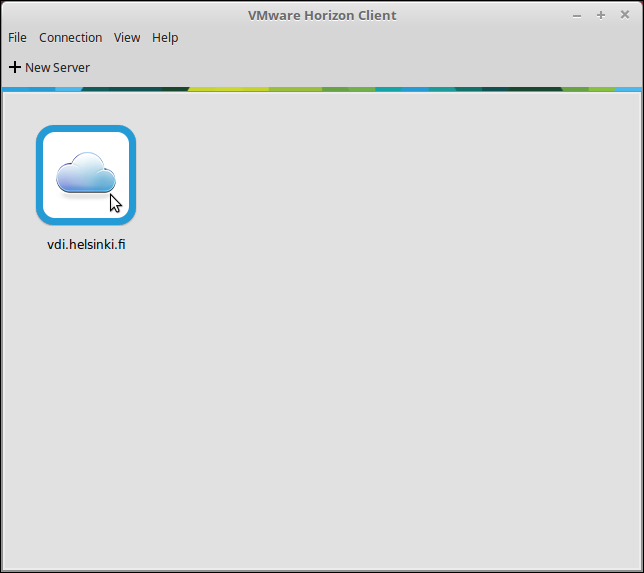Screen dimensions: 644x573
Task: Open the Connection menu
Action: [70, 37]
